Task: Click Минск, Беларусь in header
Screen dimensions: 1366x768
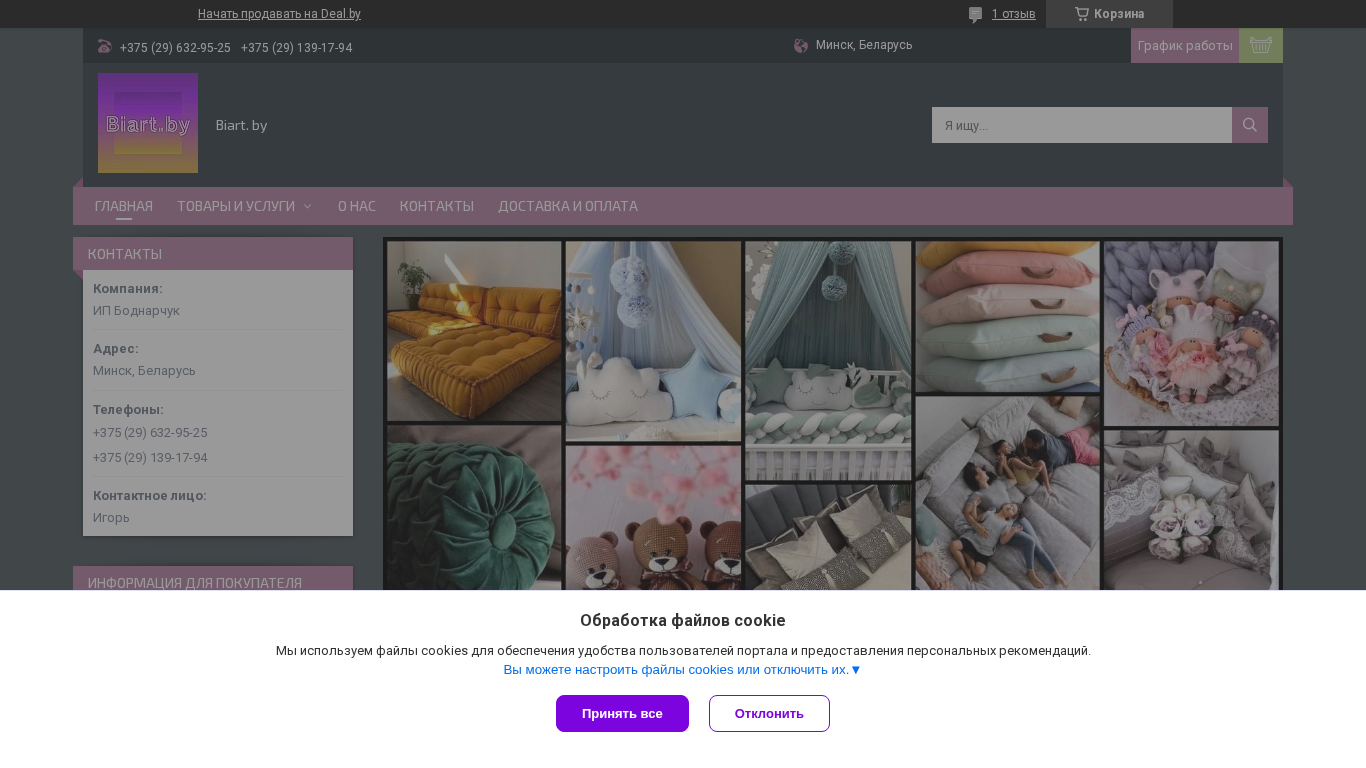Action: [x=864, y=45]
